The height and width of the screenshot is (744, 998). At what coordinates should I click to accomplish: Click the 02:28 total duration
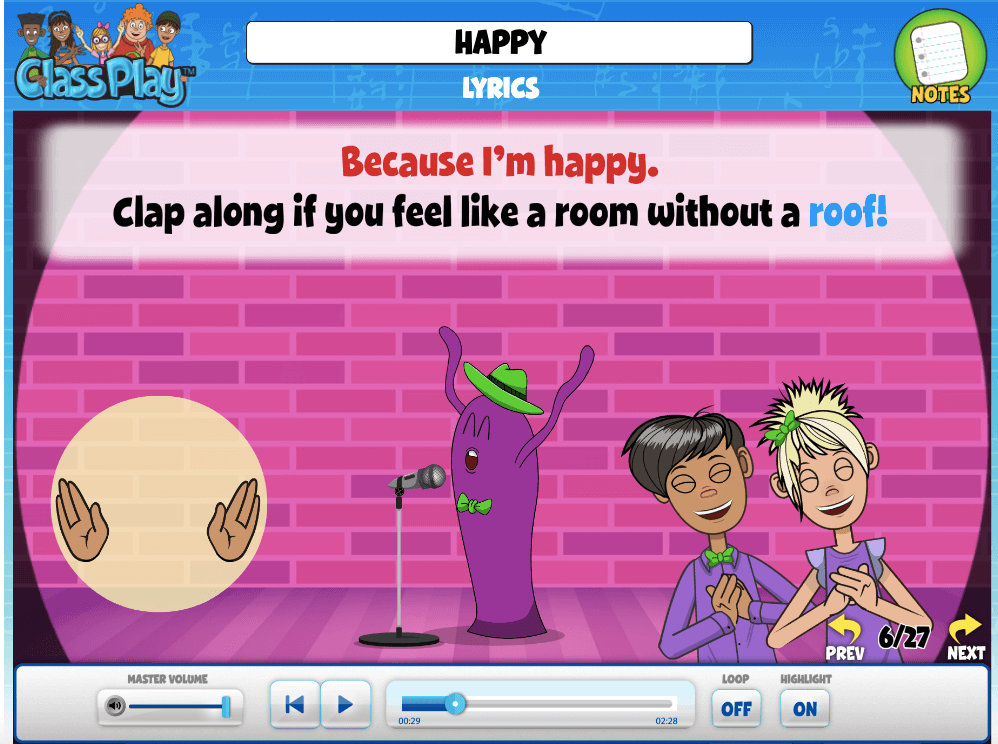click(666, 721)
